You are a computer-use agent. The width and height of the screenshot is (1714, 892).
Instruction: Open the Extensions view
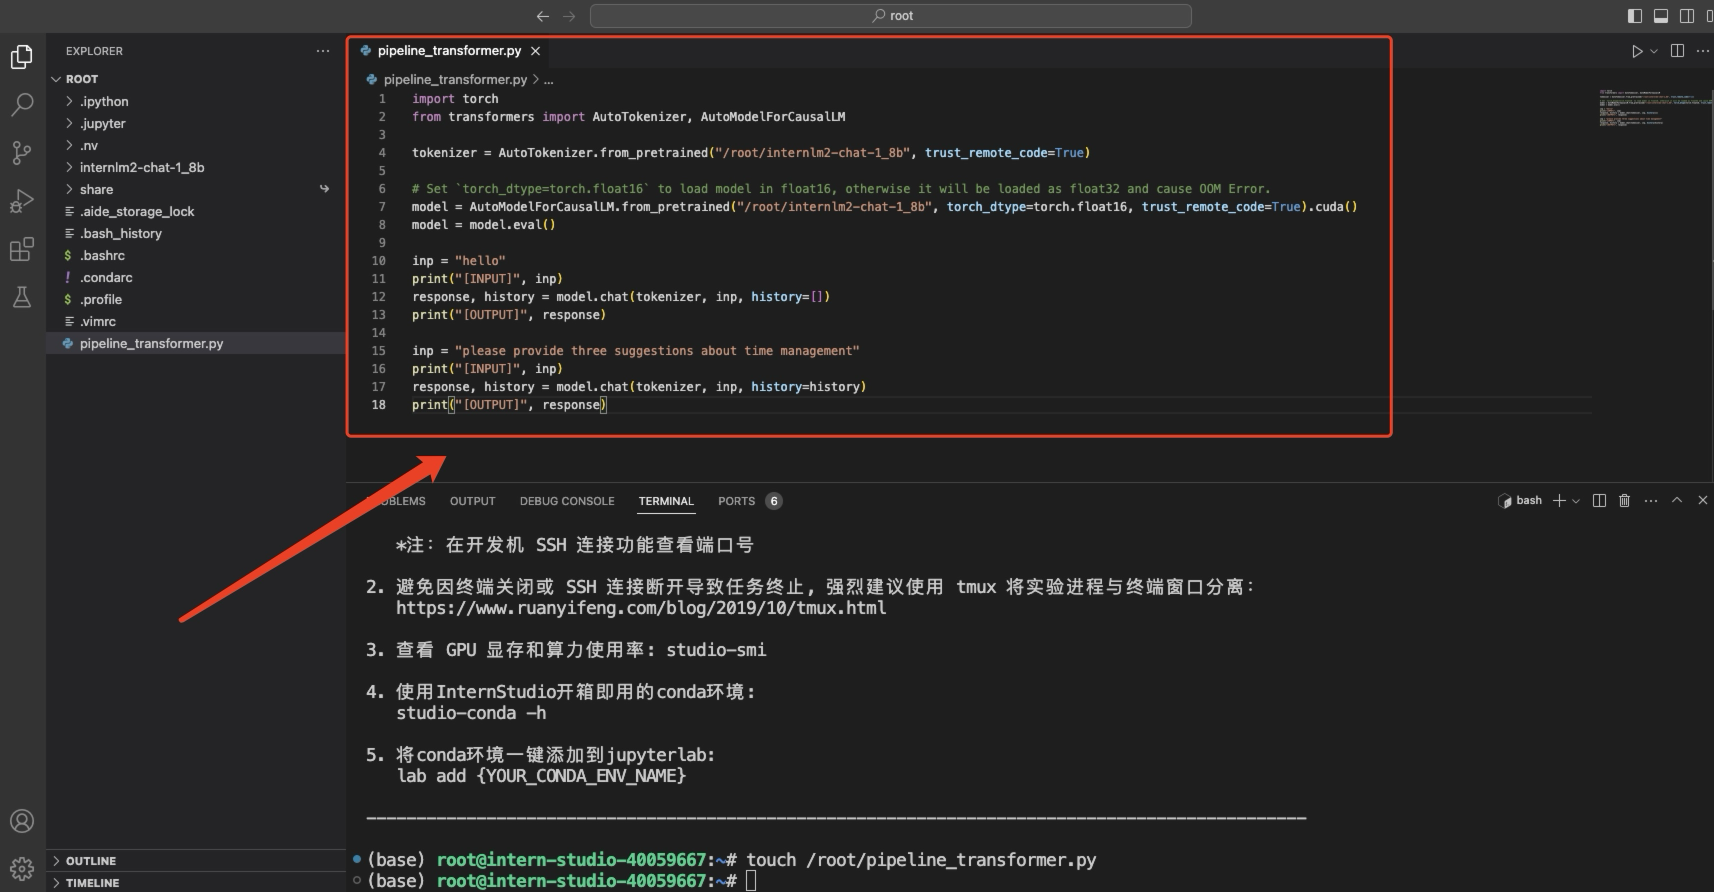pos(22,249)
